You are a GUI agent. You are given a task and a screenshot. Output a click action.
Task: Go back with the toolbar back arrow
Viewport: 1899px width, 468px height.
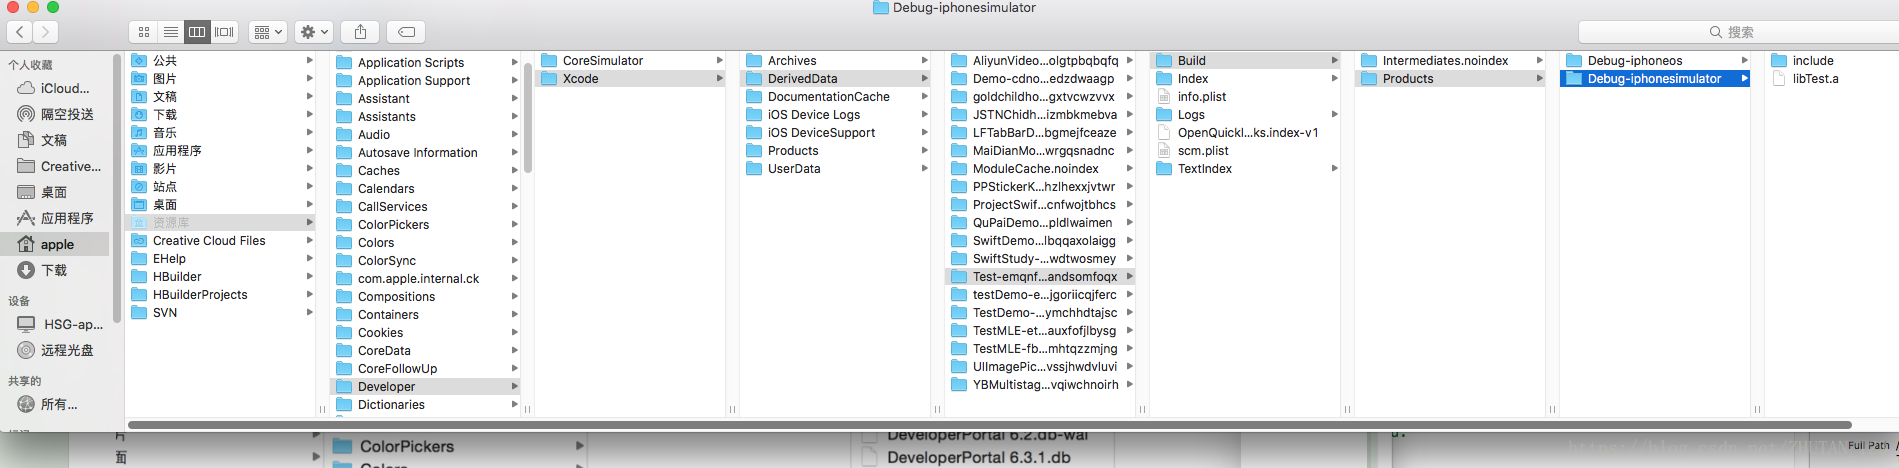pos(20,32)
